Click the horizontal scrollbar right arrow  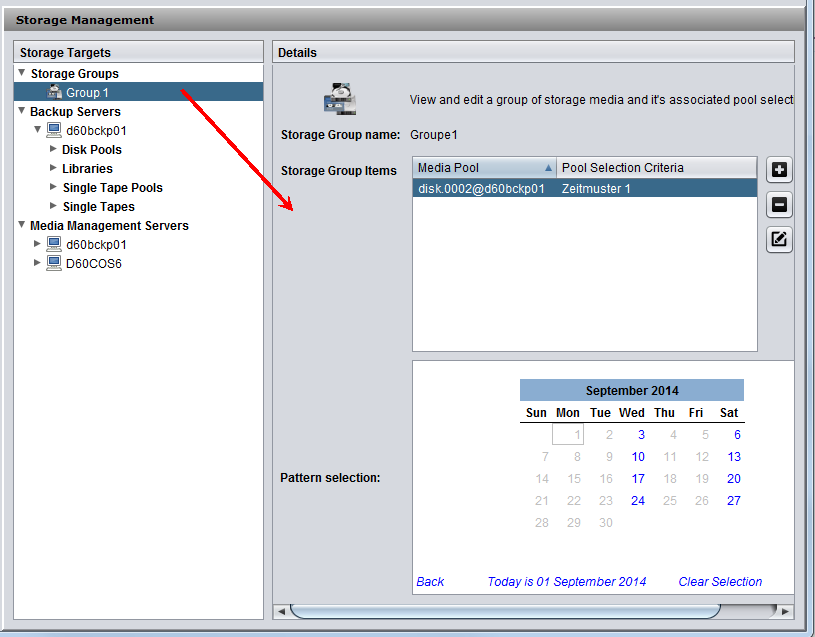tap(785, 611)
